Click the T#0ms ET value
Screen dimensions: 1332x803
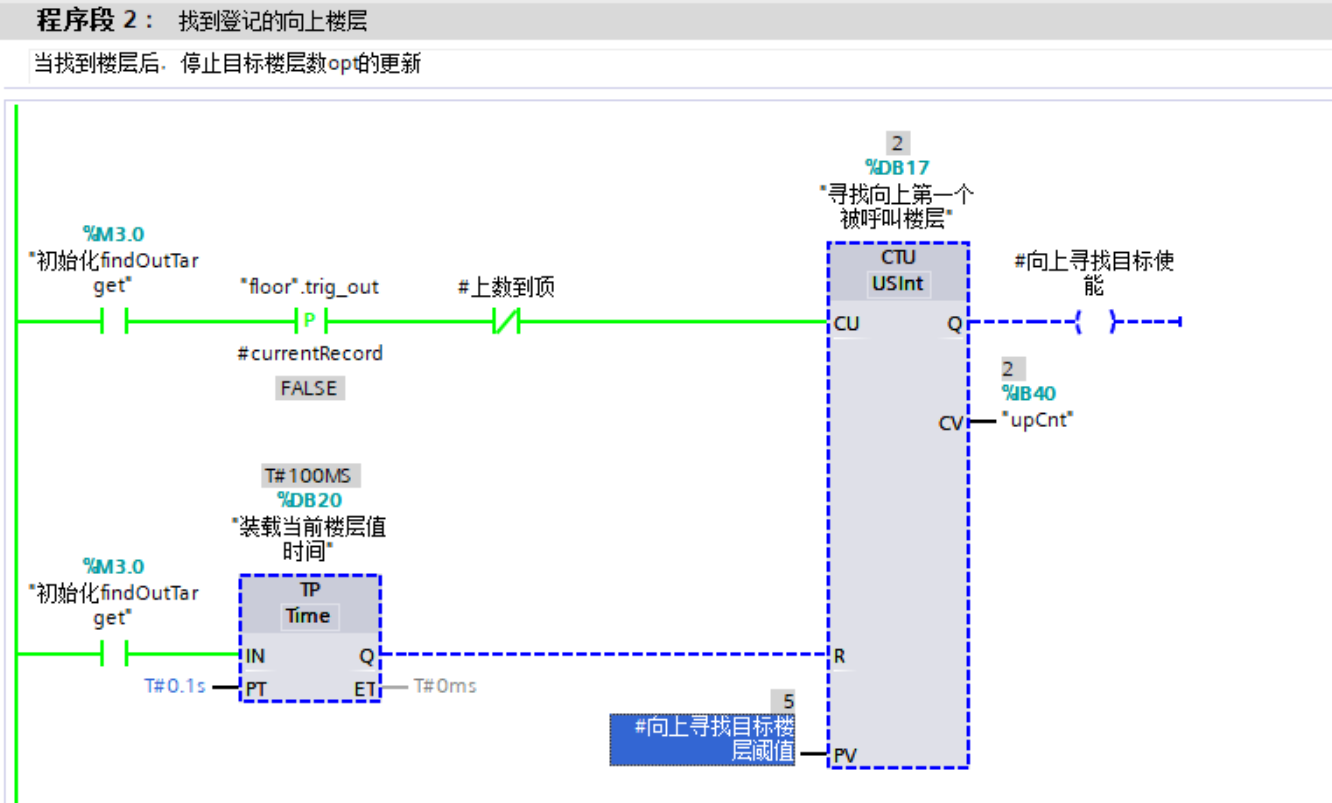[445, 686]
